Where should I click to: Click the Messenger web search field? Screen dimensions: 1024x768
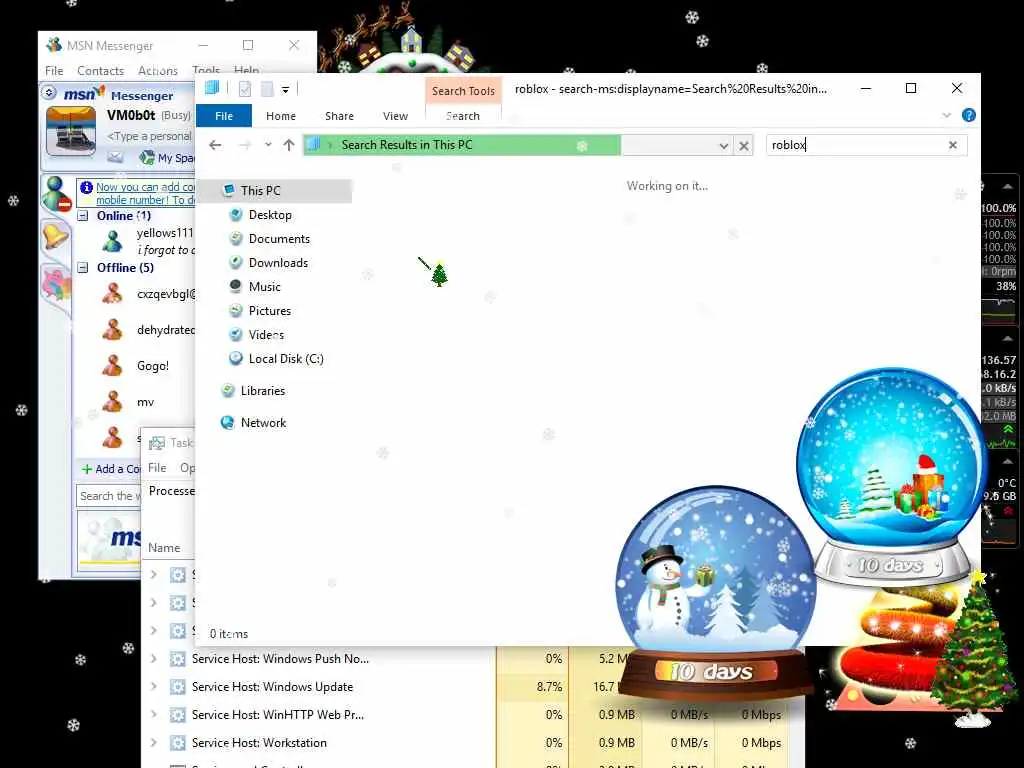pyautogui.click(x=108, y=496)
